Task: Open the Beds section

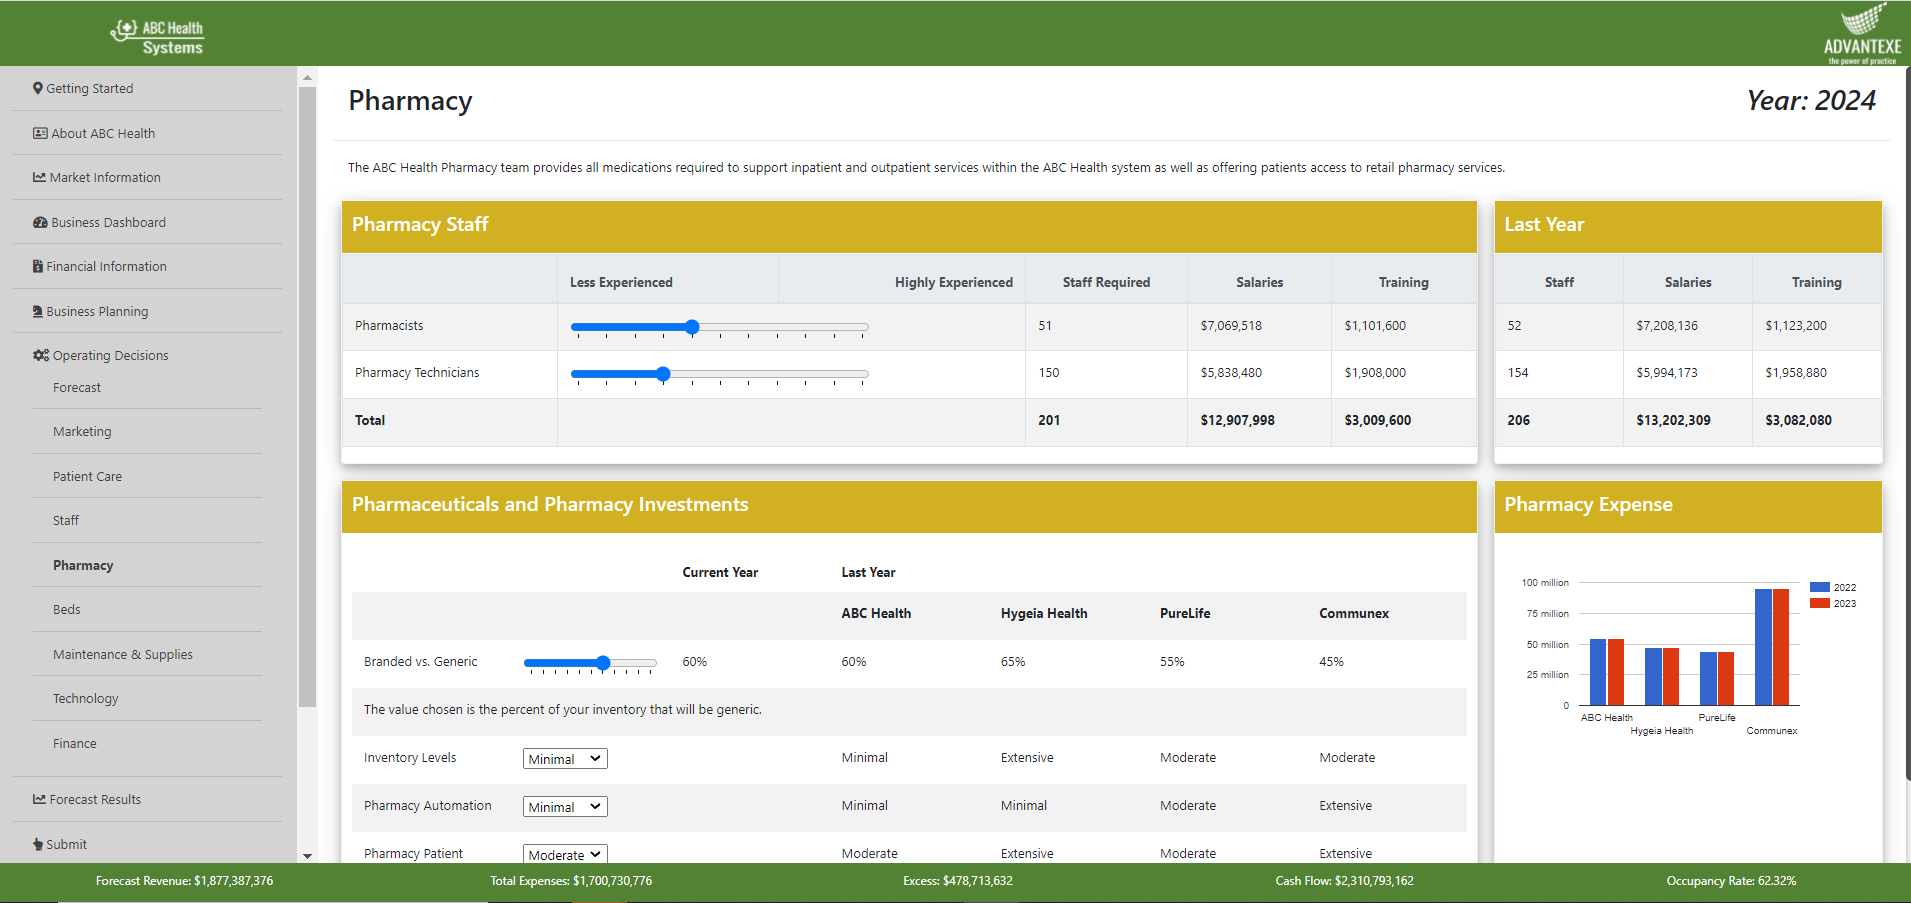Action: click(66, 609)
